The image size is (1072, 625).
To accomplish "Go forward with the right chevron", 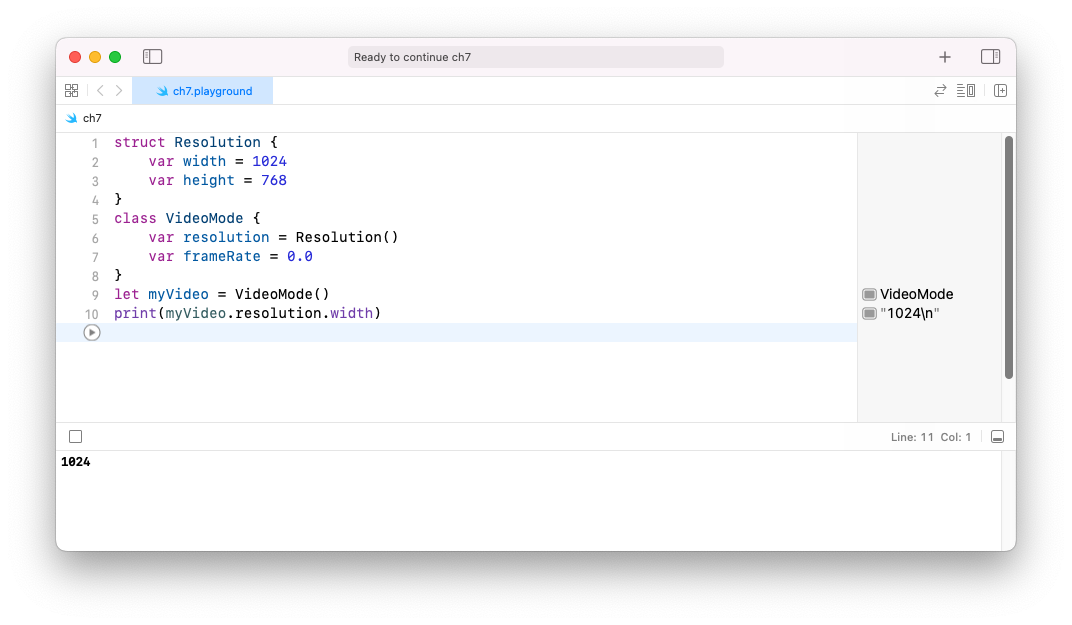I will tap(119, 90).
